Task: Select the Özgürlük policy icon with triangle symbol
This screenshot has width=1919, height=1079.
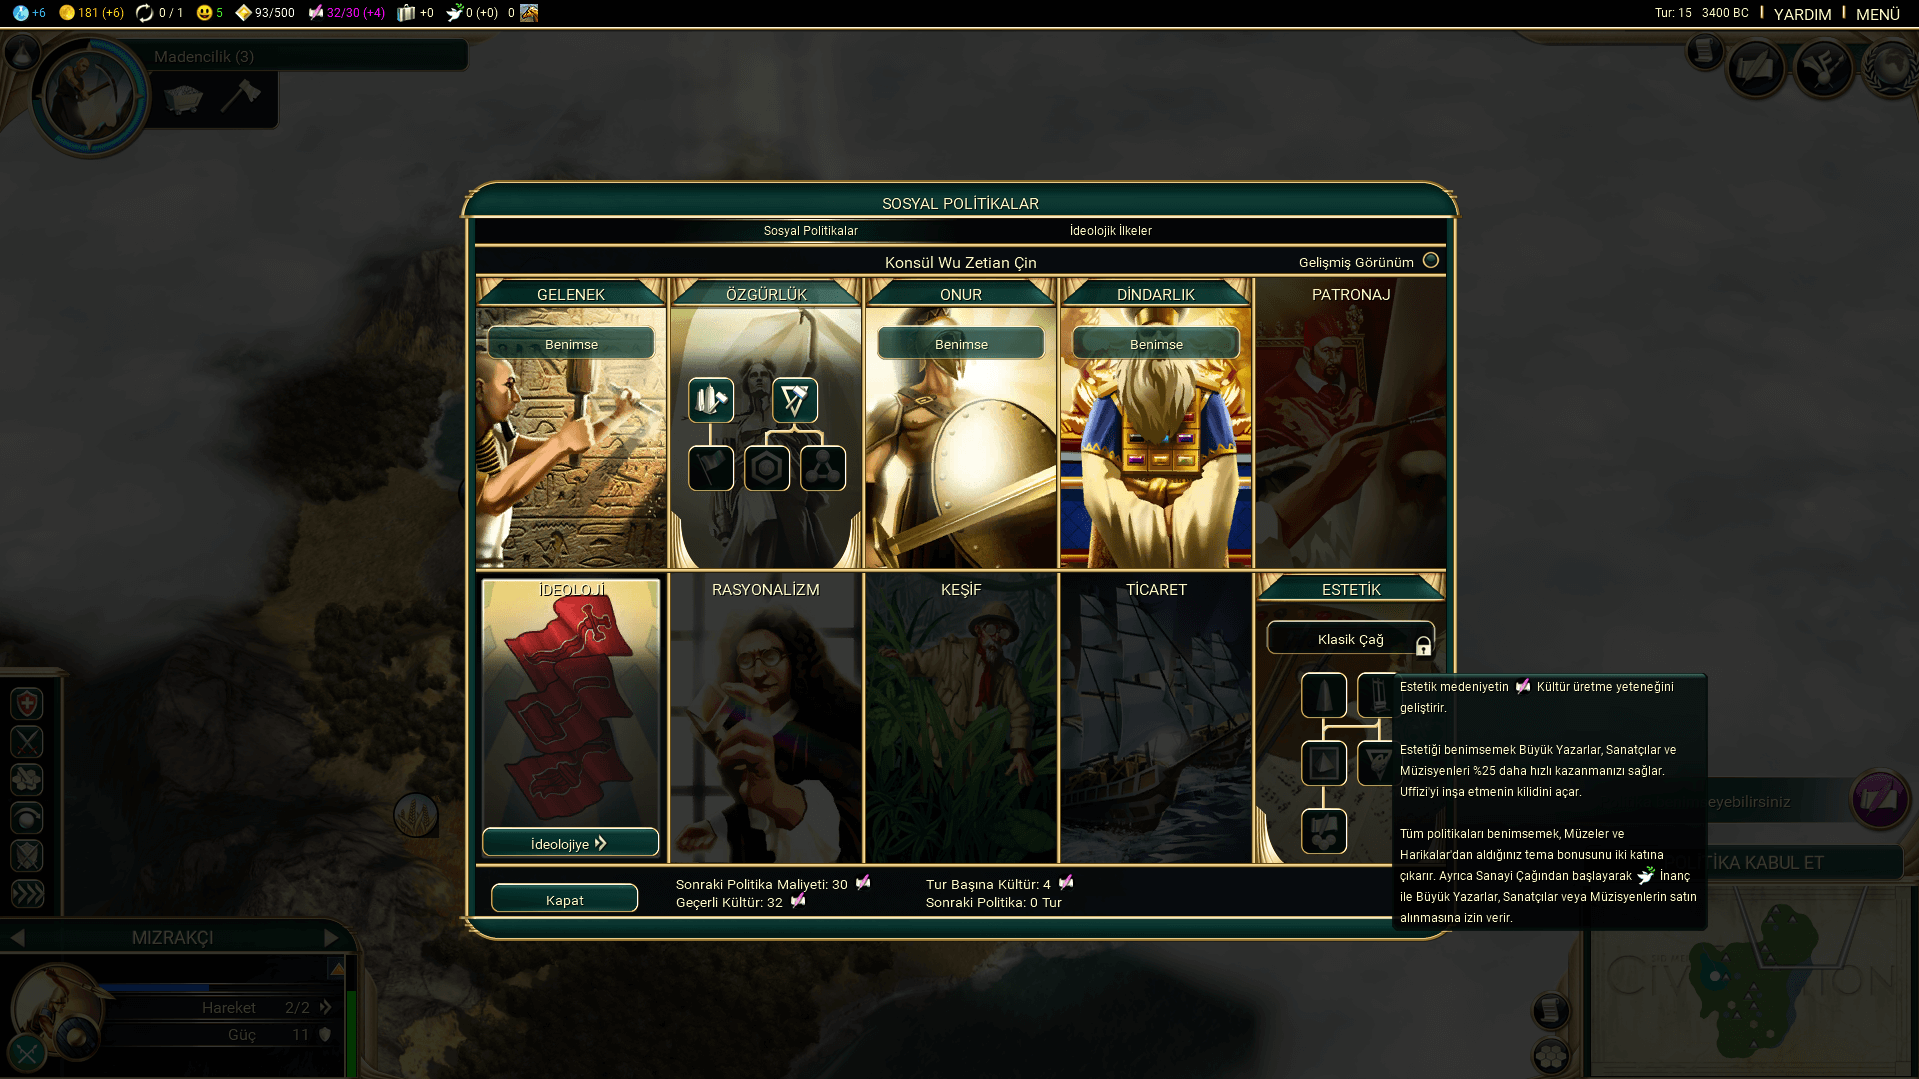Action: tap(795, 400)
